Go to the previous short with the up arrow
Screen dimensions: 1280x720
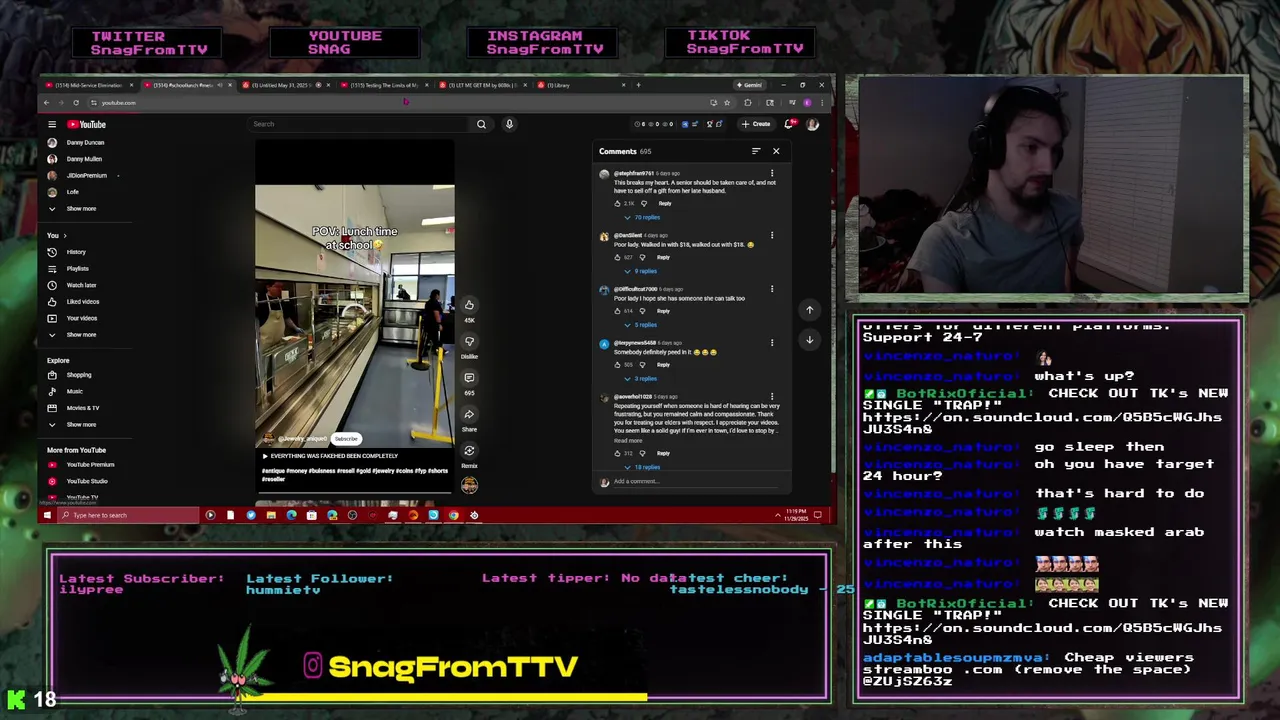tap(810, 310)
